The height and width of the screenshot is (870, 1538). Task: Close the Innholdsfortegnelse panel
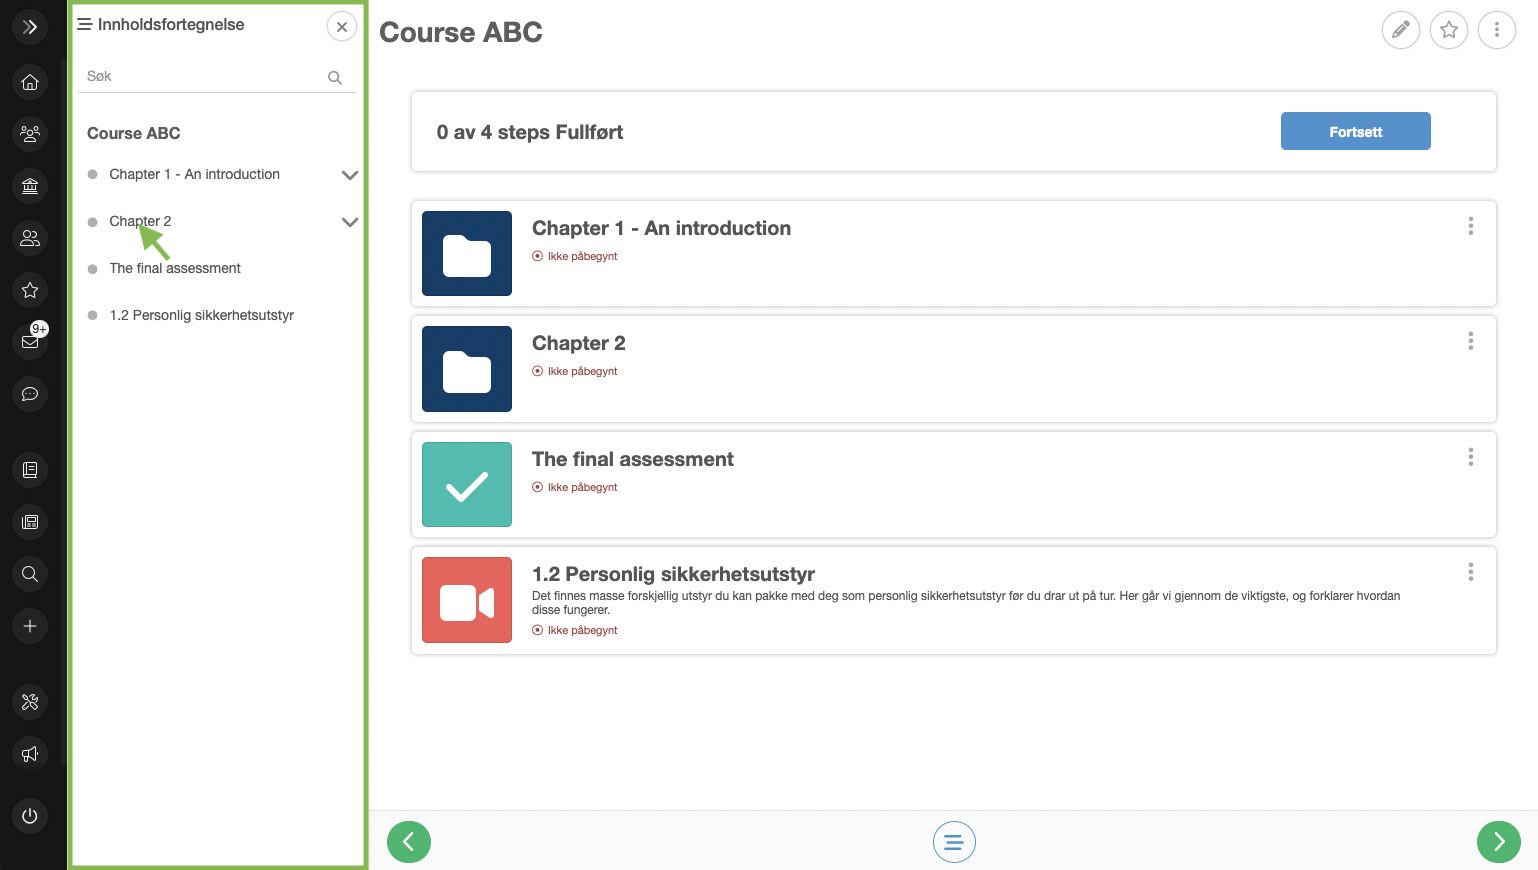(342, 26)
